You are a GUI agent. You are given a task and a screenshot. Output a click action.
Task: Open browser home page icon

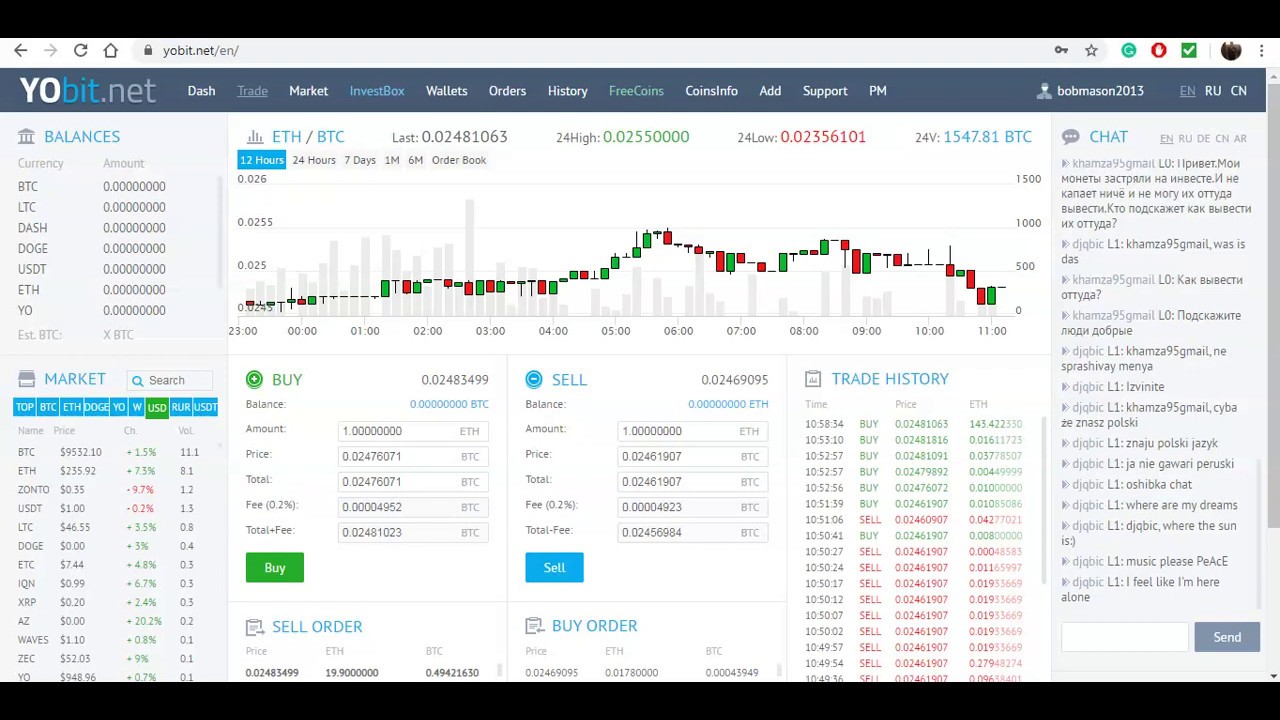[111, 50]
